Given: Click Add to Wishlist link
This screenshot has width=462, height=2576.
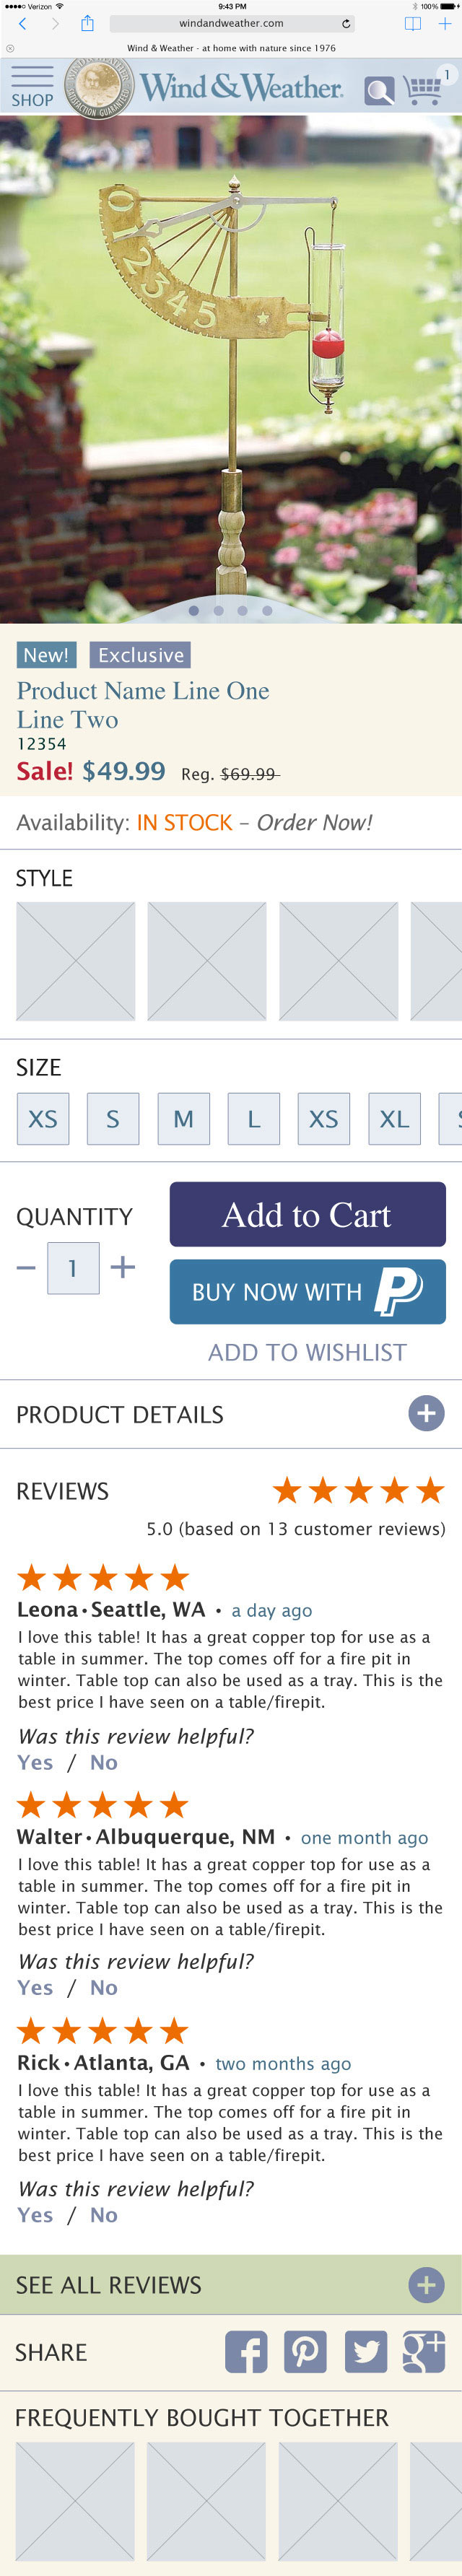Looking at the screenshot, I should (x=307, y=1352).
